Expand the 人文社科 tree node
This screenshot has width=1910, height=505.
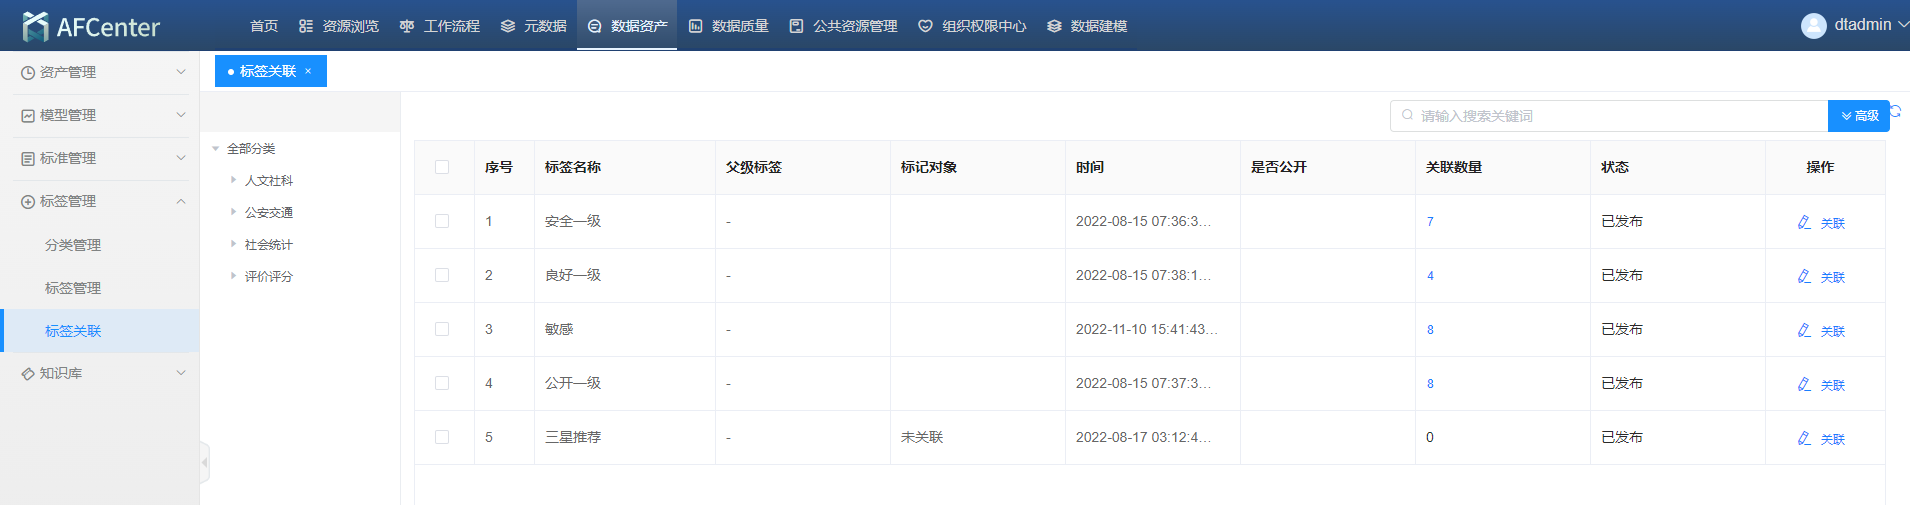click(233, 180)
